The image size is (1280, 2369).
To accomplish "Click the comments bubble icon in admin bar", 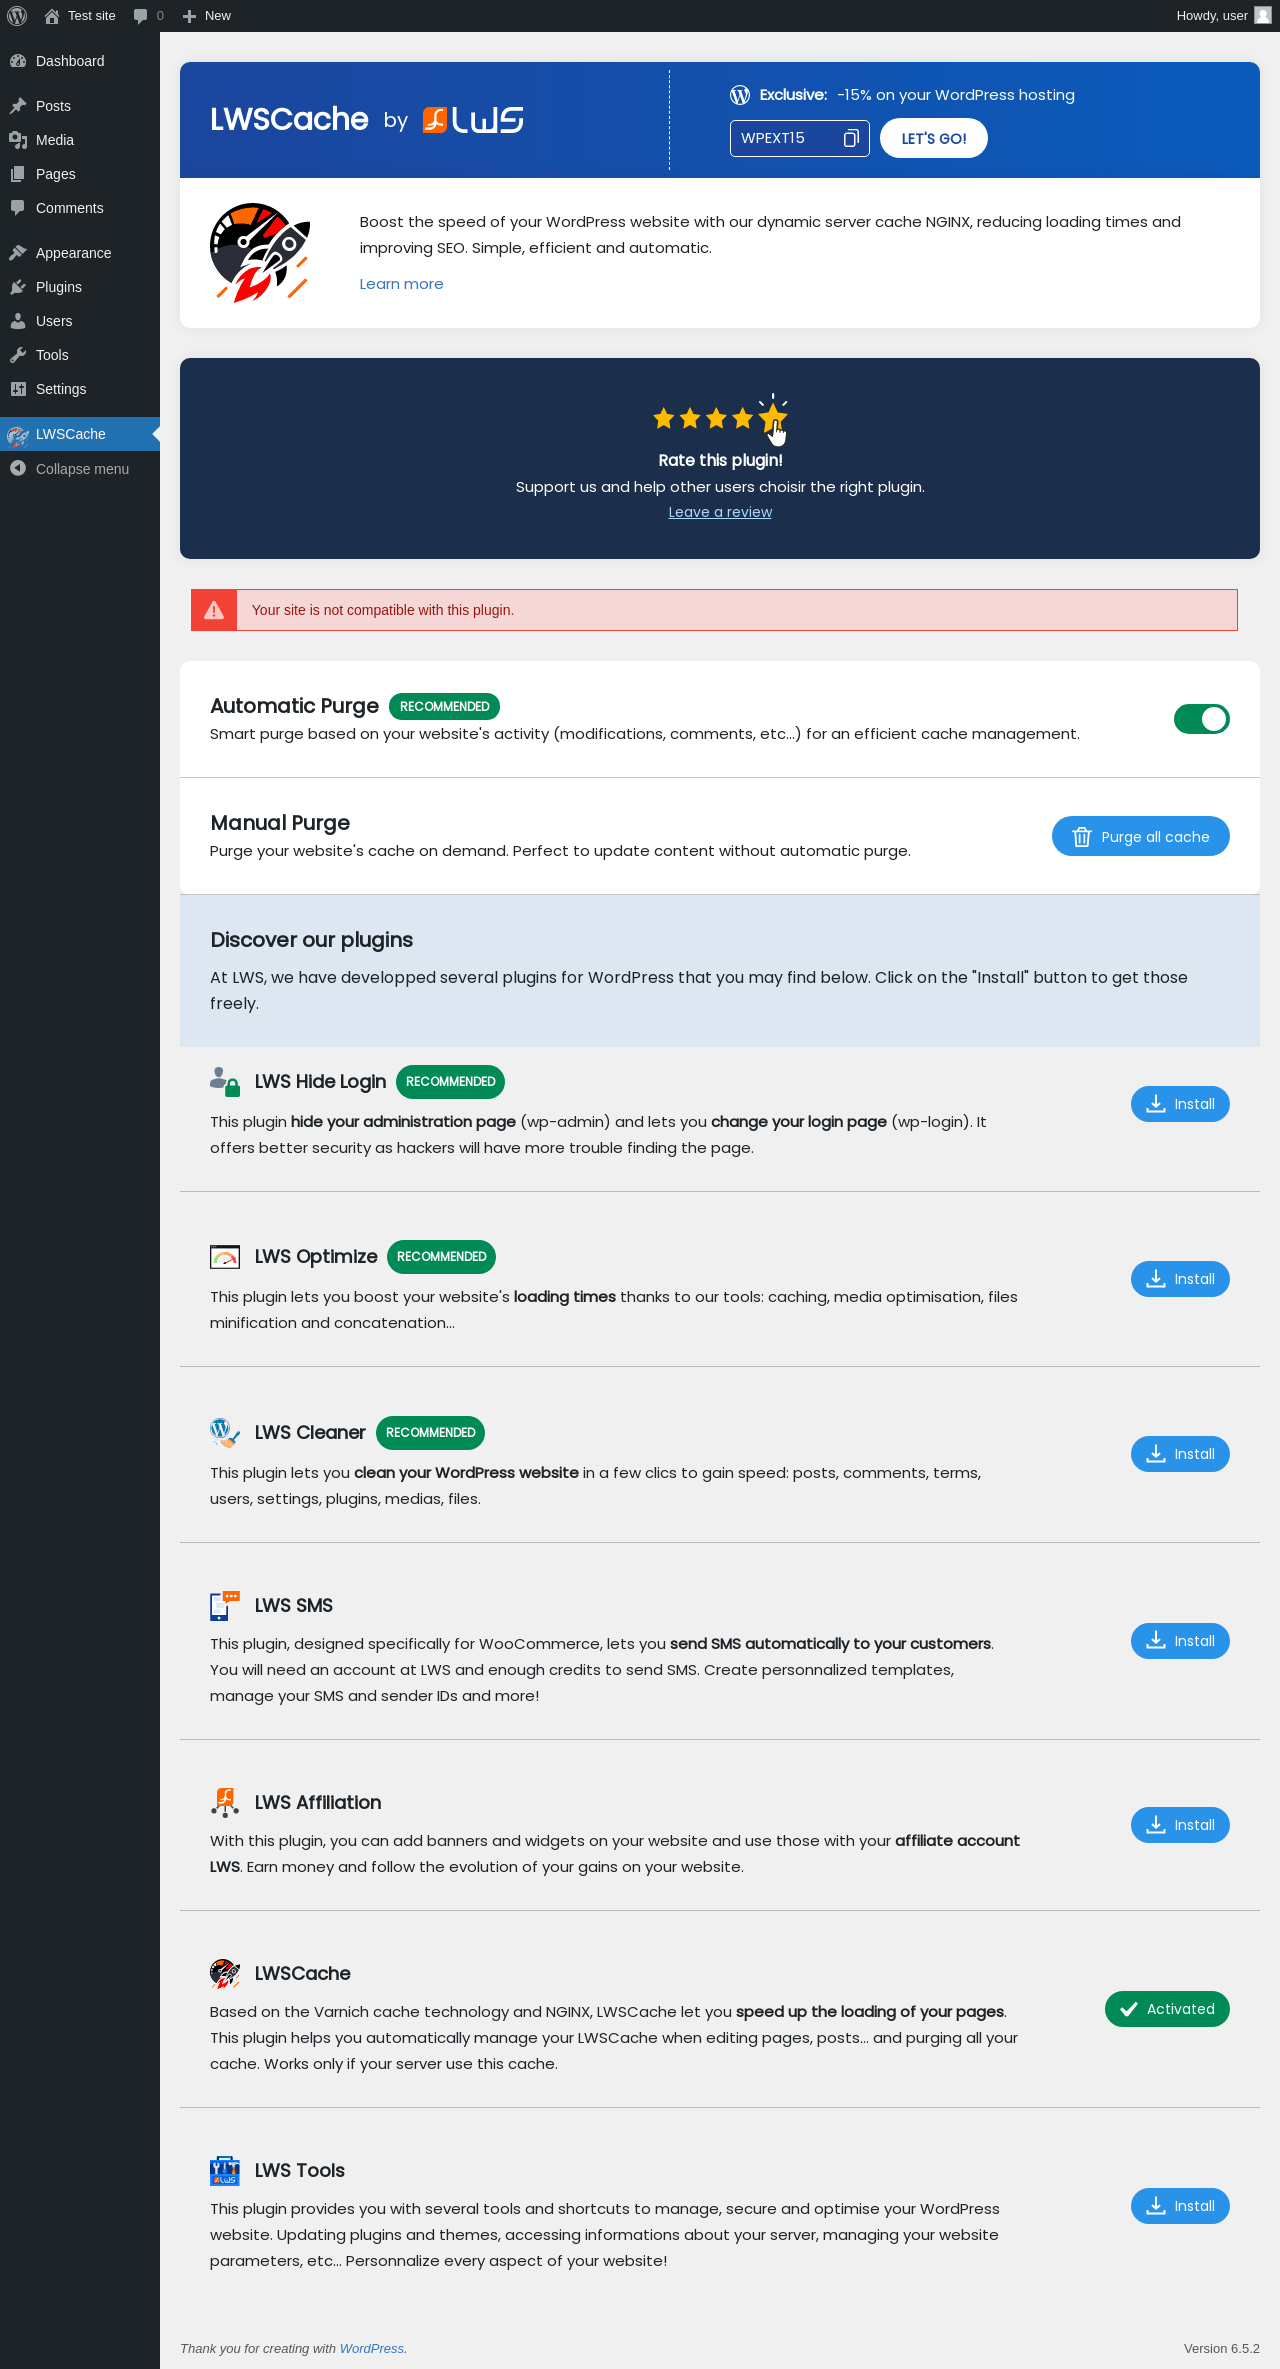I will [x=141, y=16].
